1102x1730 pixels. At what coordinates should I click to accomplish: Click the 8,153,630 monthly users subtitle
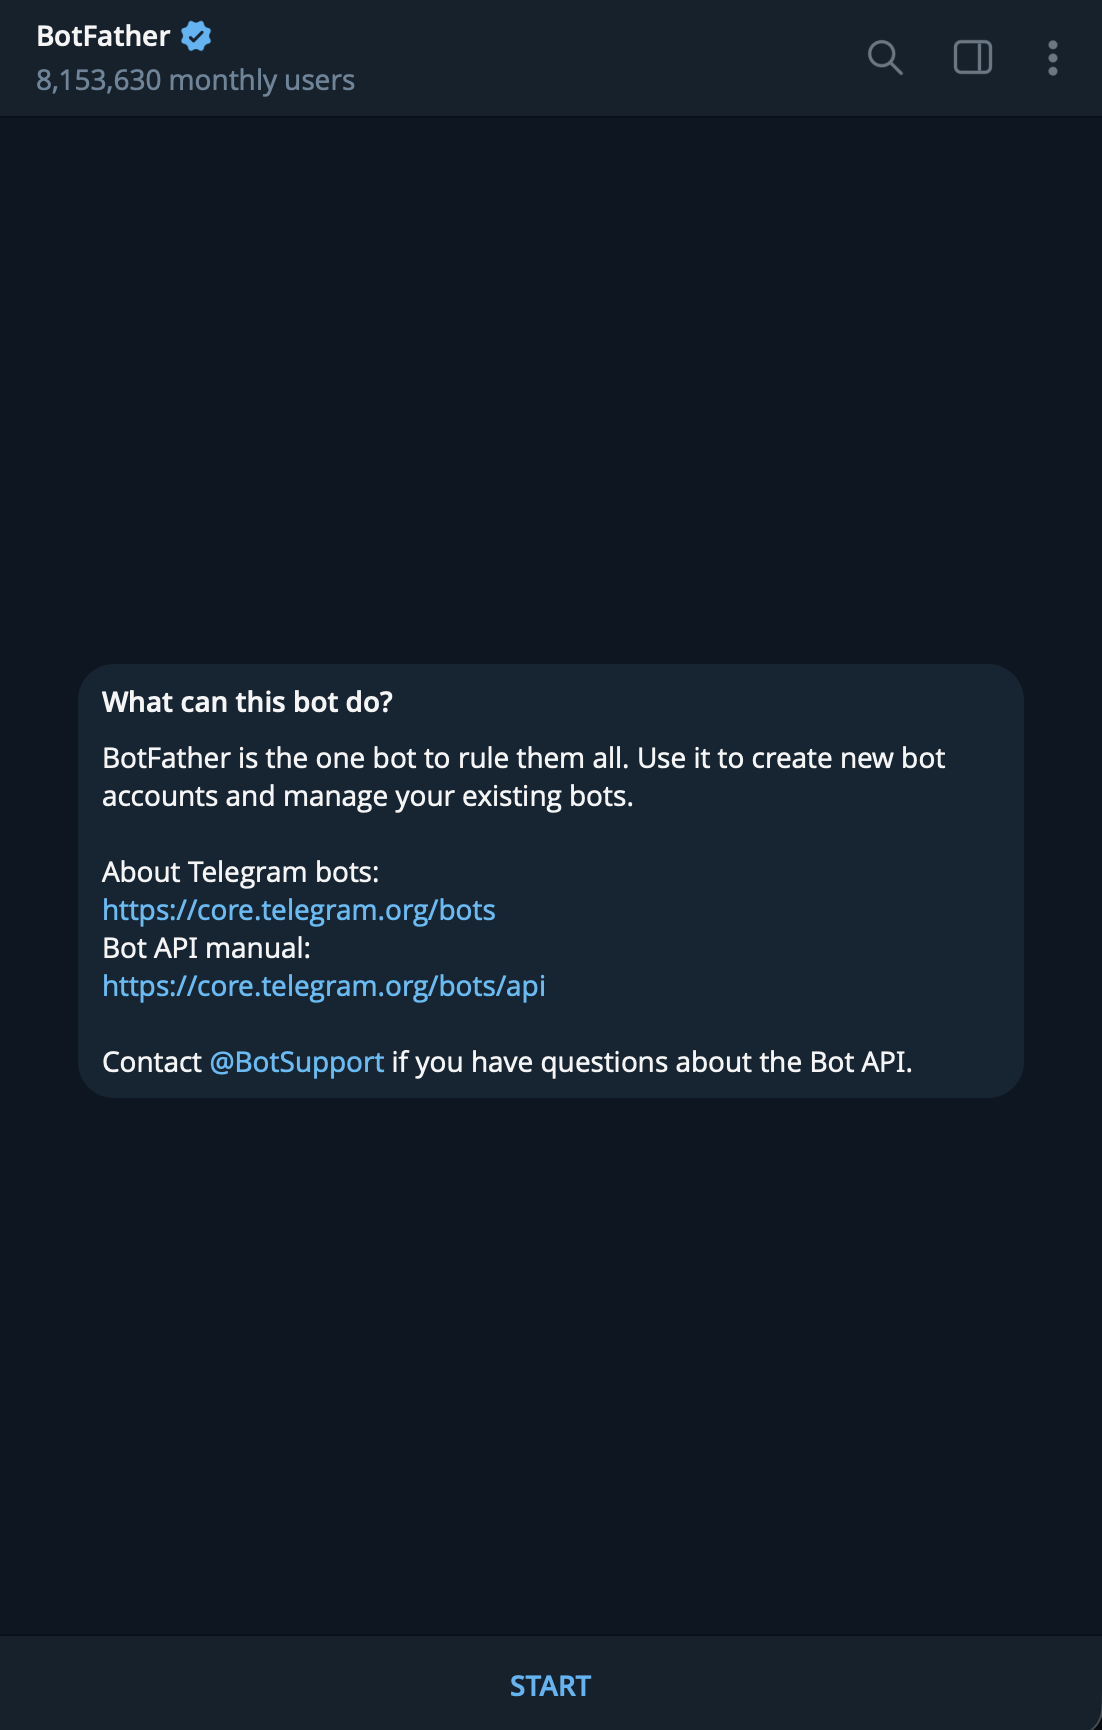click(x=195, y=80)
